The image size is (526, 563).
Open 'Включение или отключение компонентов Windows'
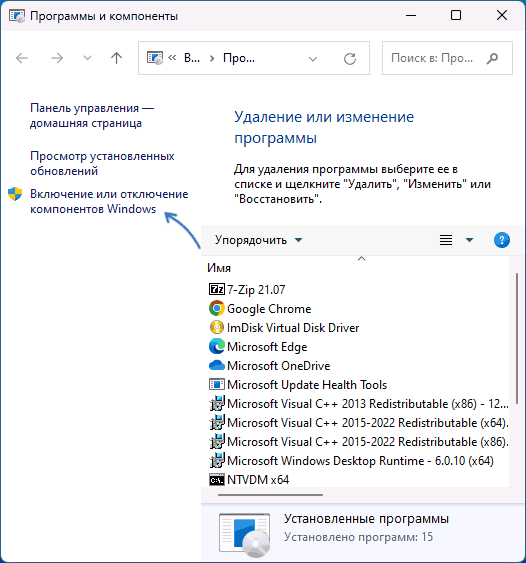pos(109,201)
